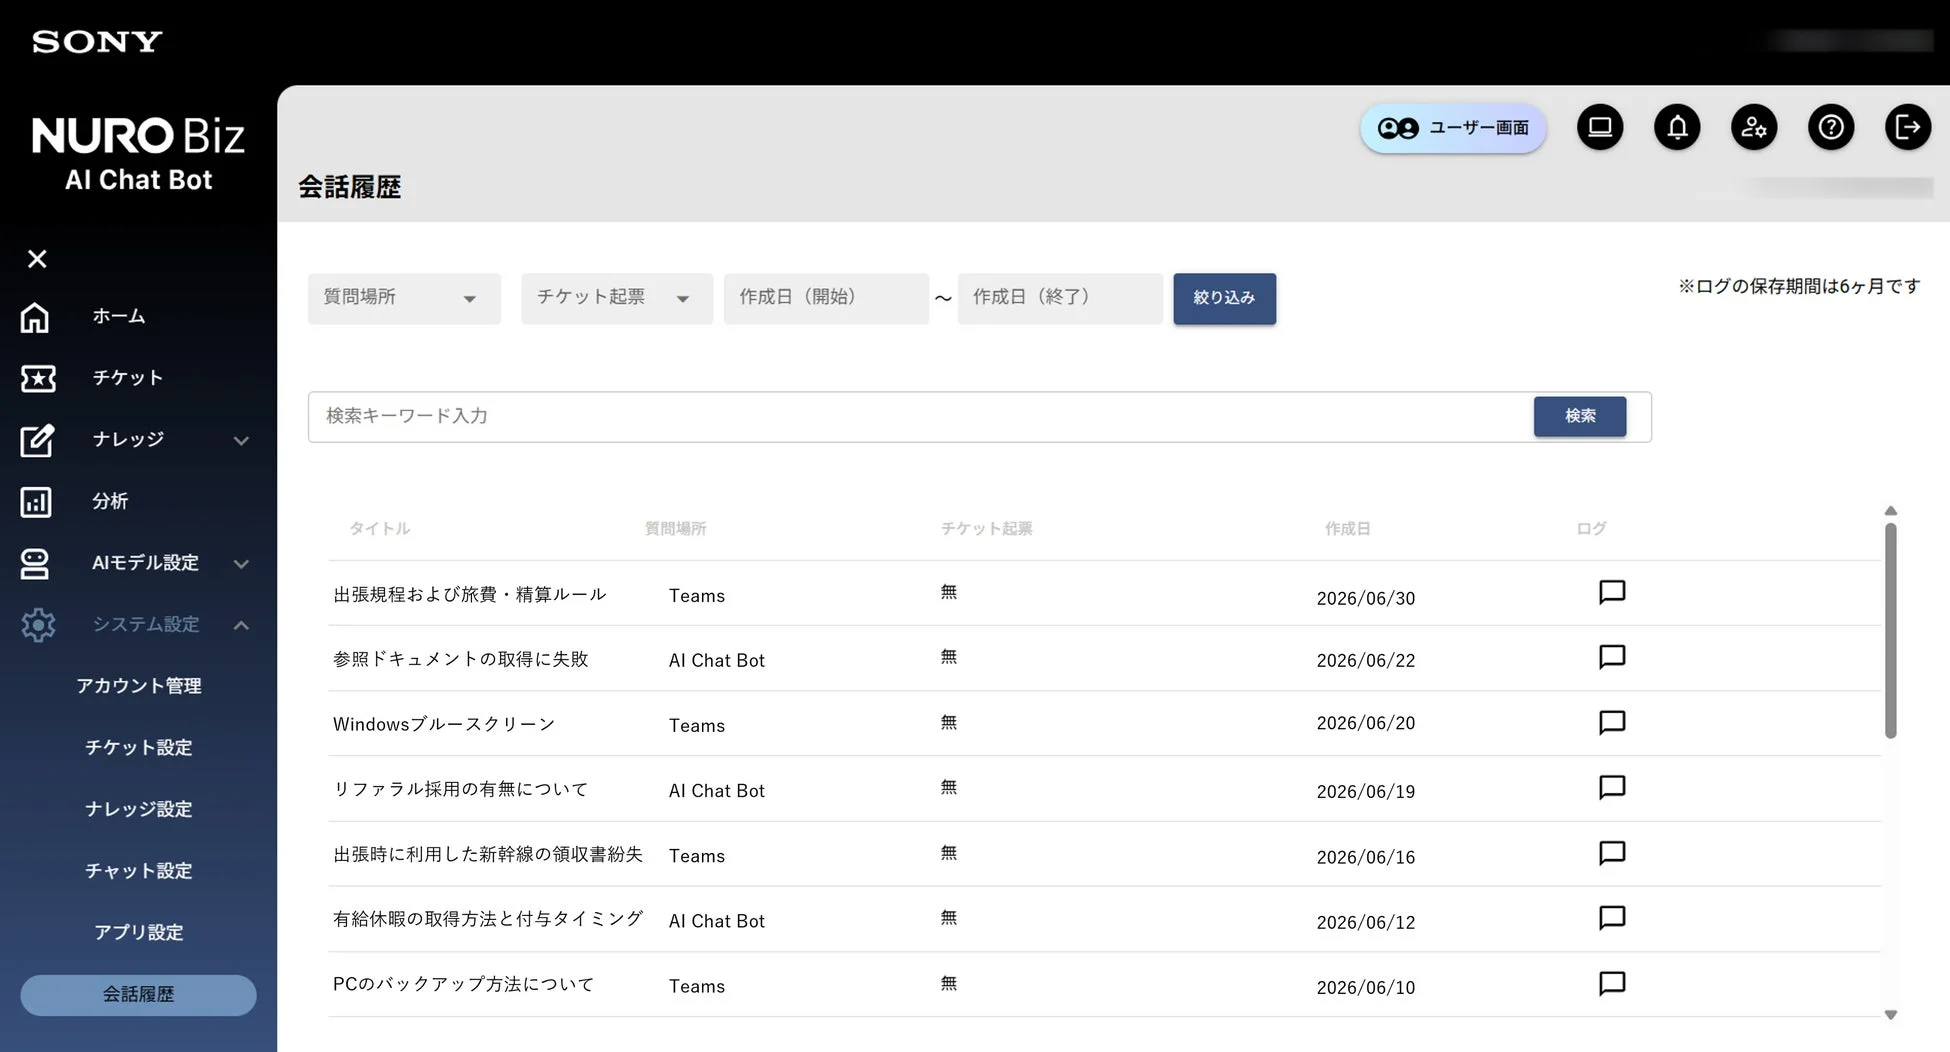Open チケット menu item
1950x1052 pixels.
click(x=127, y=378)
